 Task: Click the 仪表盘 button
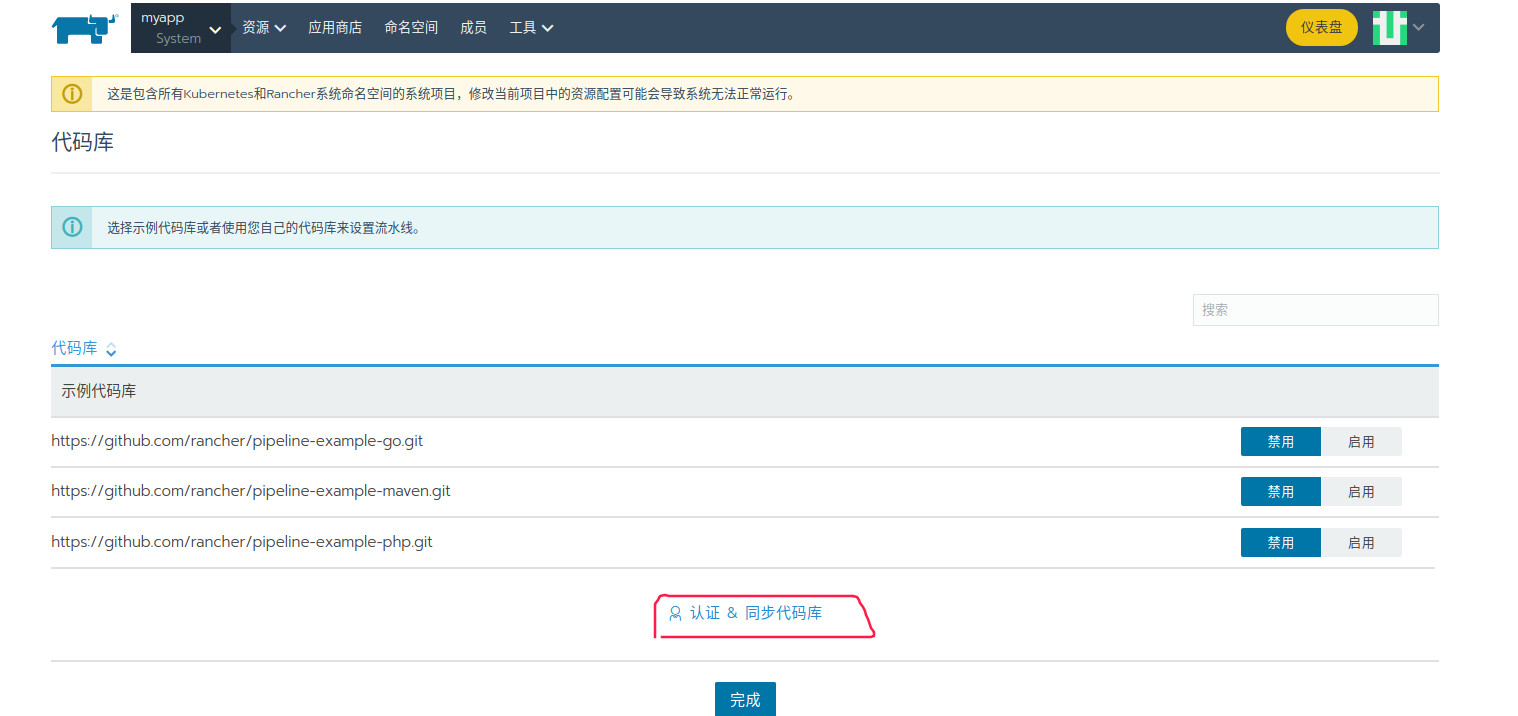(1321, 28)
